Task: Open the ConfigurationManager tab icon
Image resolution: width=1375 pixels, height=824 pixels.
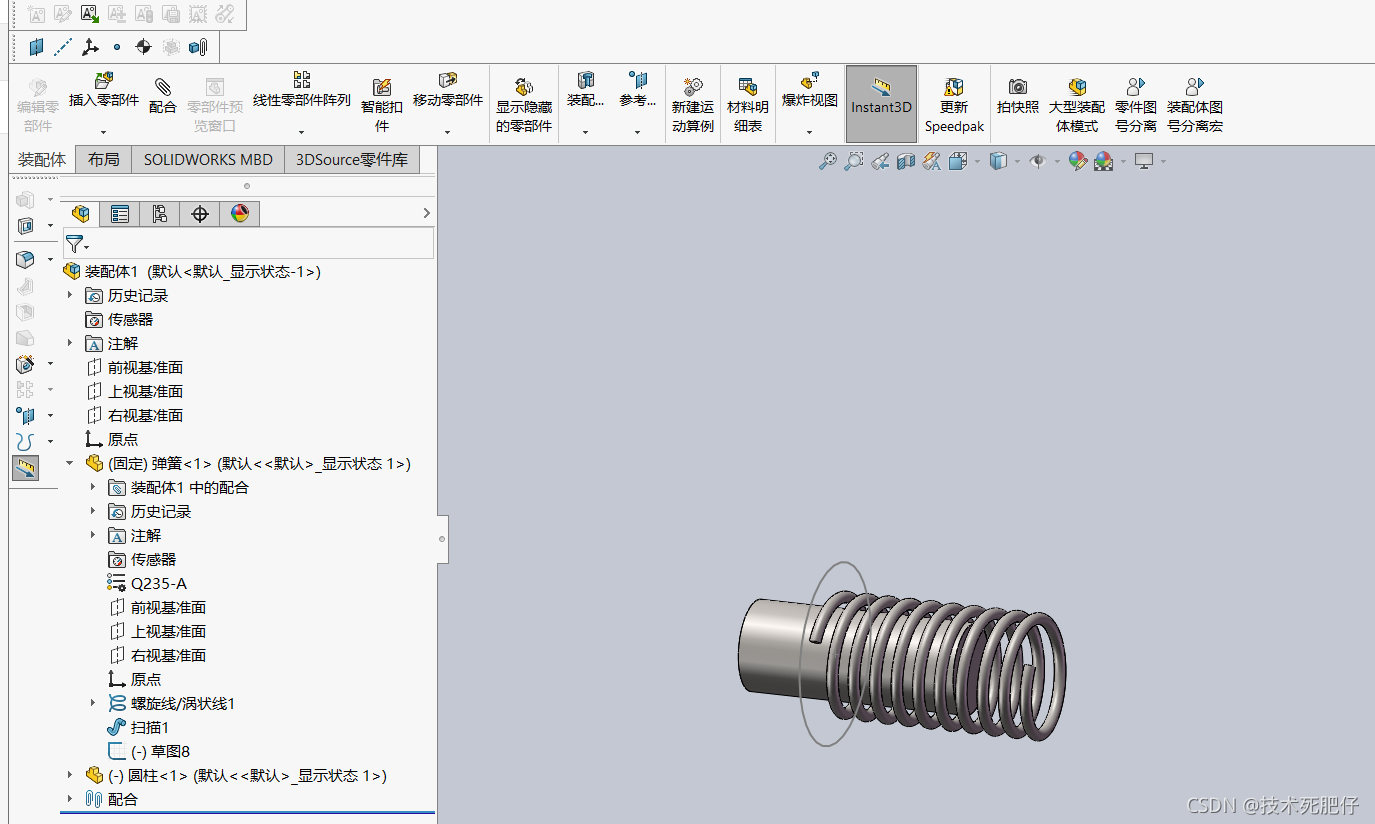Action: click(x=160, y=213)
